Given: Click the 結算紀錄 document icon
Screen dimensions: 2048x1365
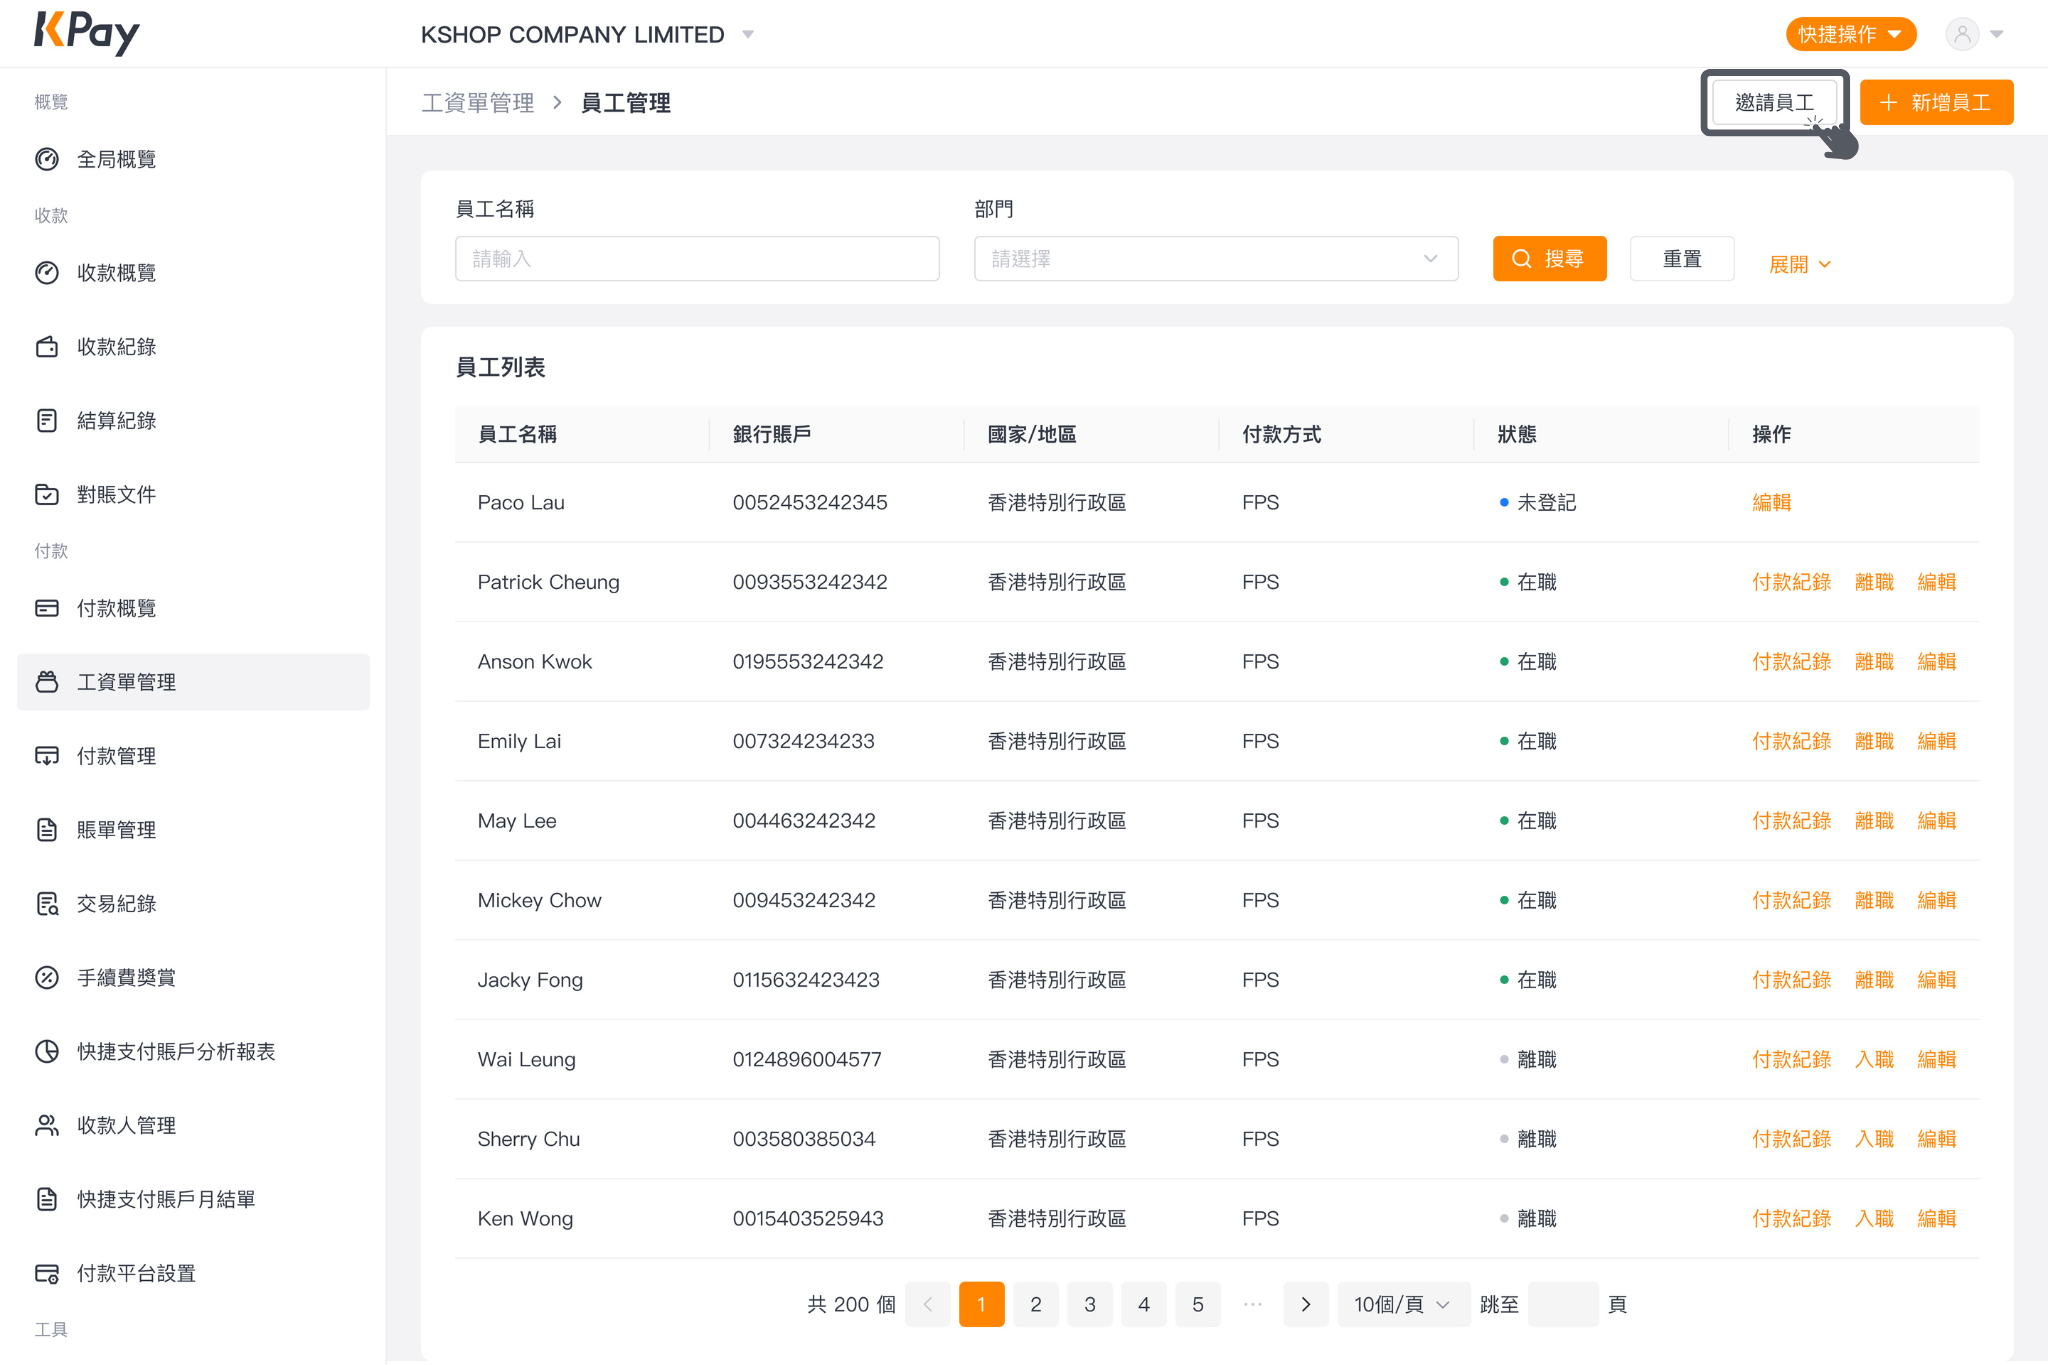Looking at the screenshot, I should [x=47, y=421].
